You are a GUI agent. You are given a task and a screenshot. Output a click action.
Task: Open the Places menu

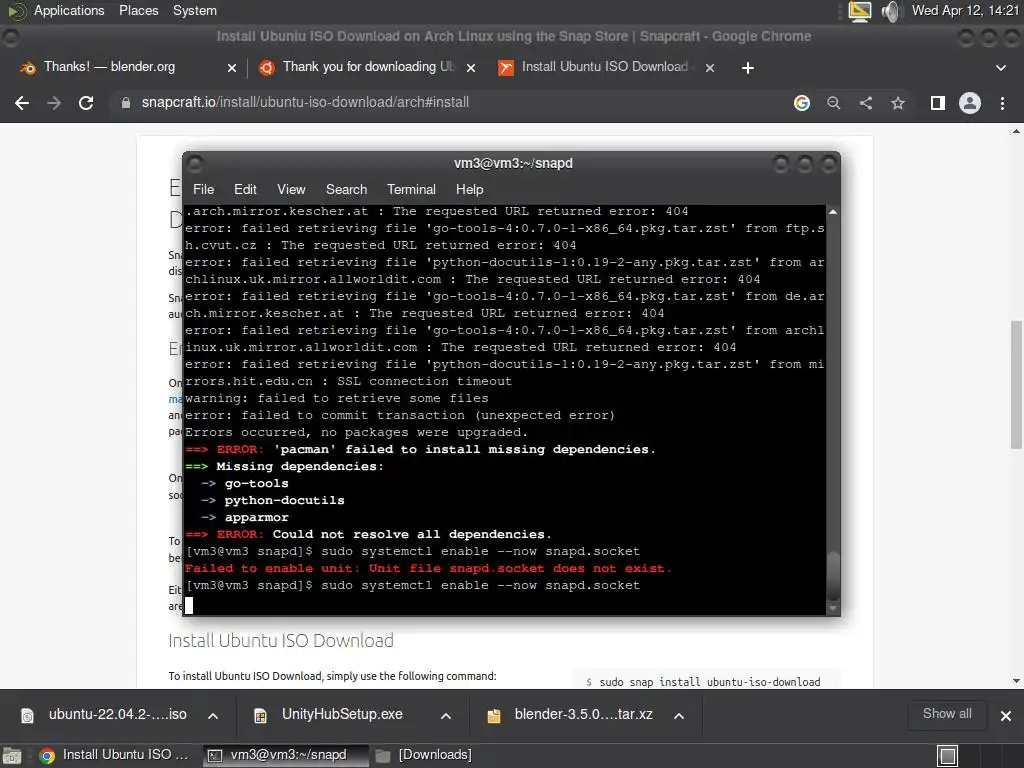tap(138, 11)
